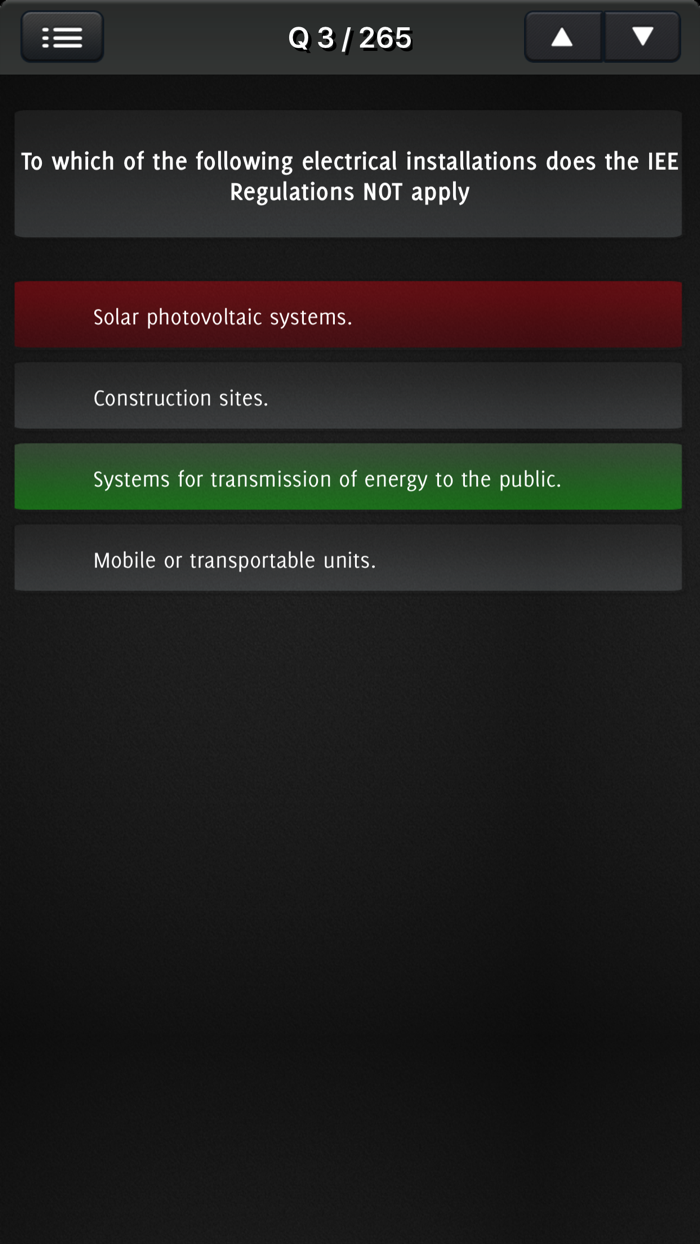The width and height of the screenshot is (700, 1244).
Task: Select answer Construction sites
Action: [348, 396]
